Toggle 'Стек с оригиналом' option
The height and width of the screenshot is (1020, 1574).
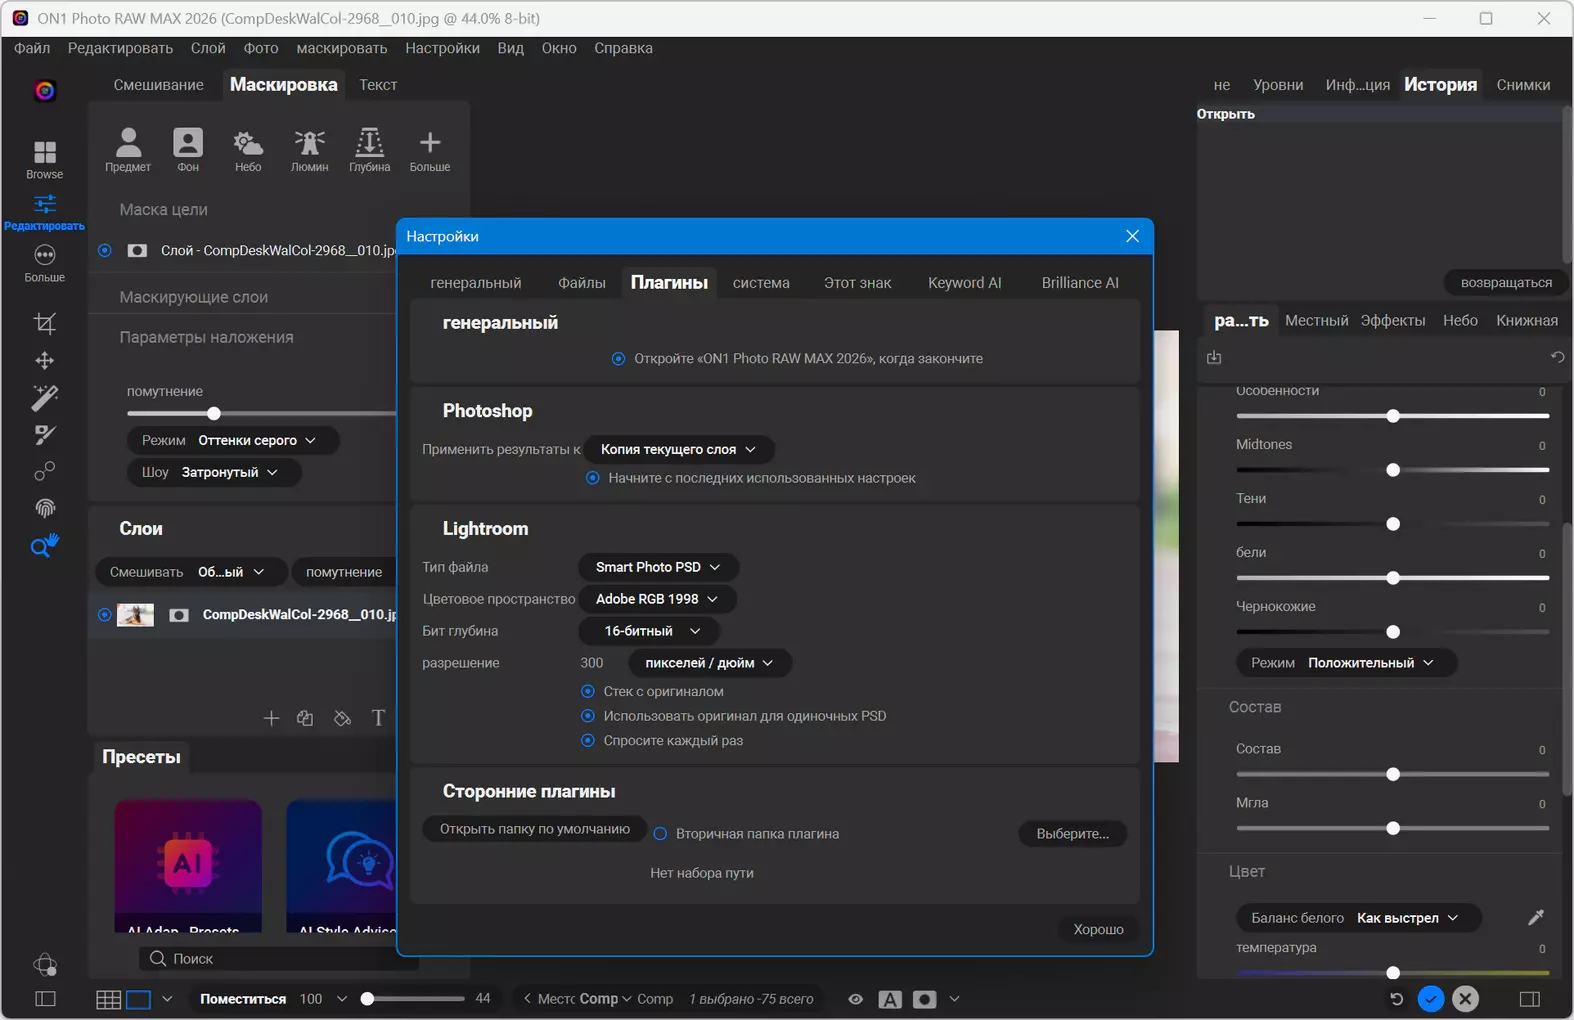point(588,691)
